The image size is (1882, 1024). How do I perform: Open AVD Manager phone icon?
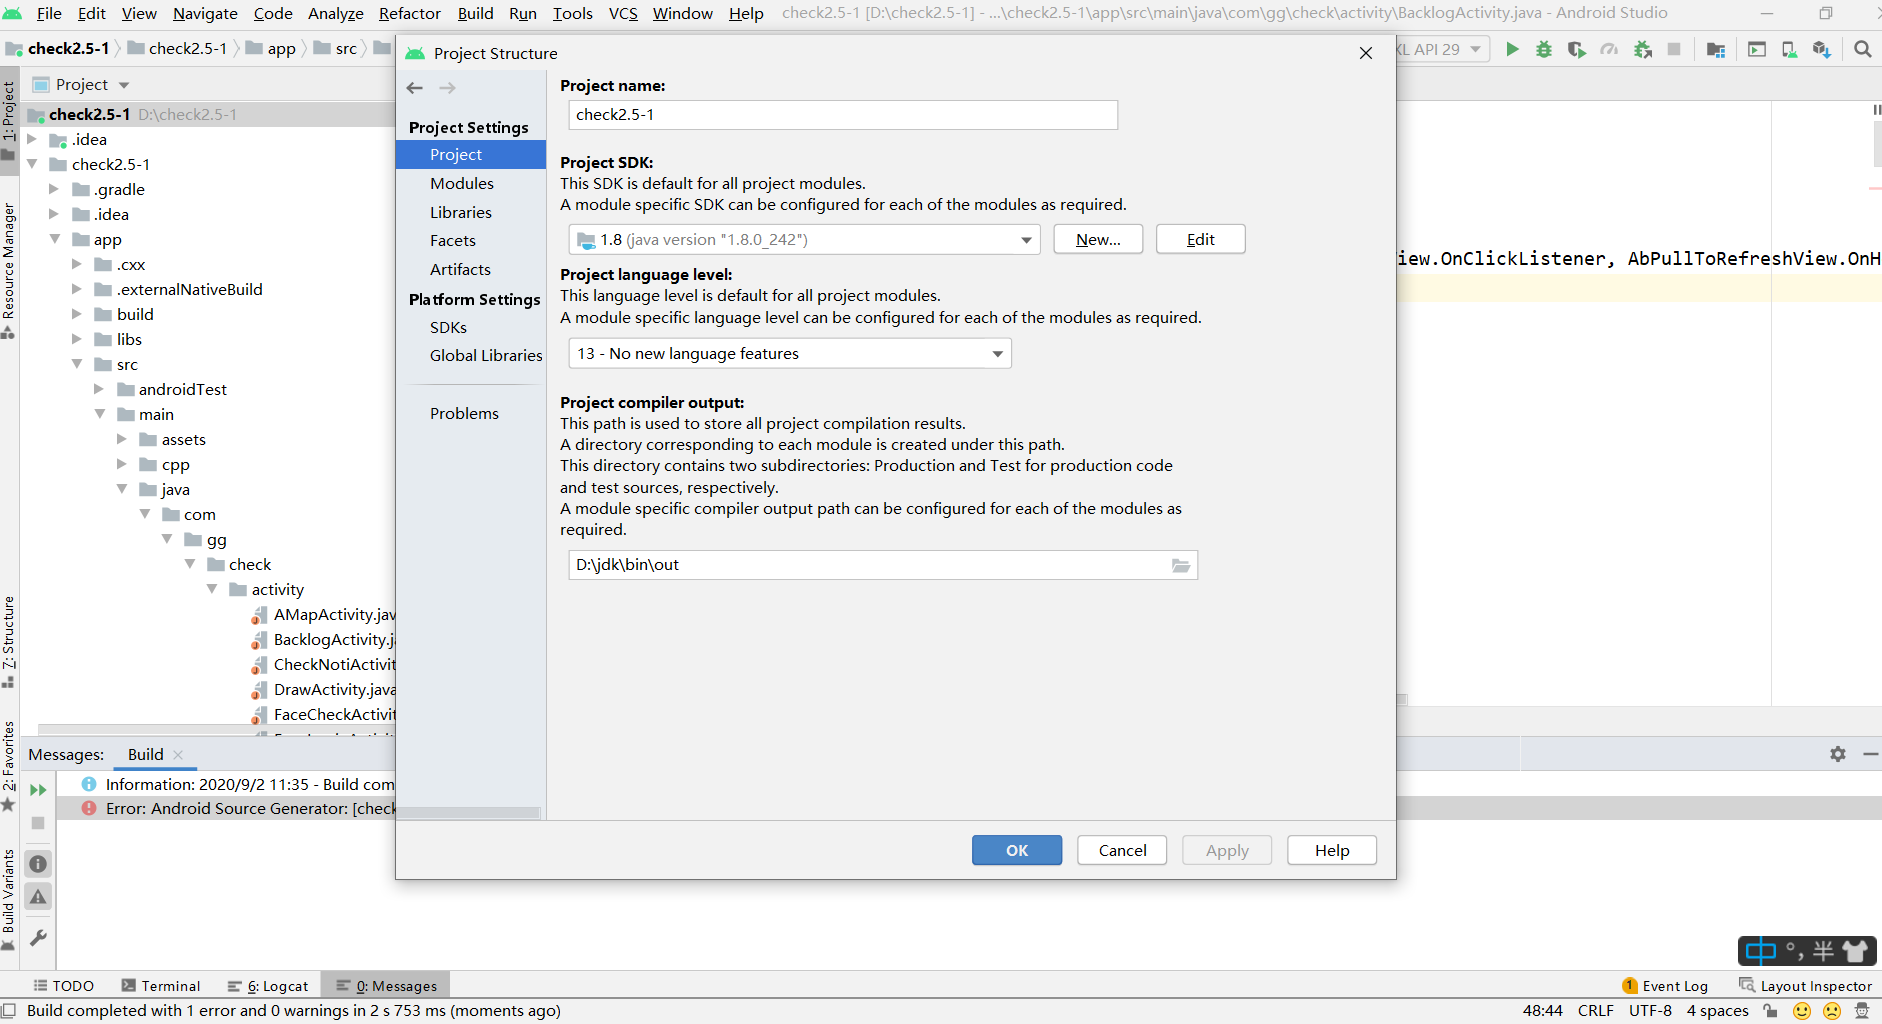pyautogui.click(x=1789, y=49)
